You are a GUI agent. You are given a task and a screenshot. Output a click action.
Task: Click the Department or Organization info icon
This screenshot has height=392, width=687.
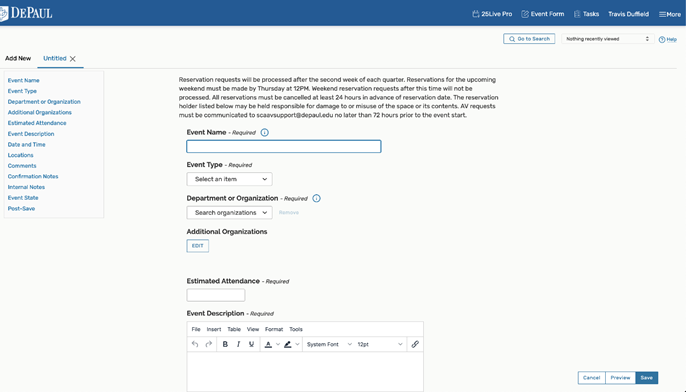[316, 198]
